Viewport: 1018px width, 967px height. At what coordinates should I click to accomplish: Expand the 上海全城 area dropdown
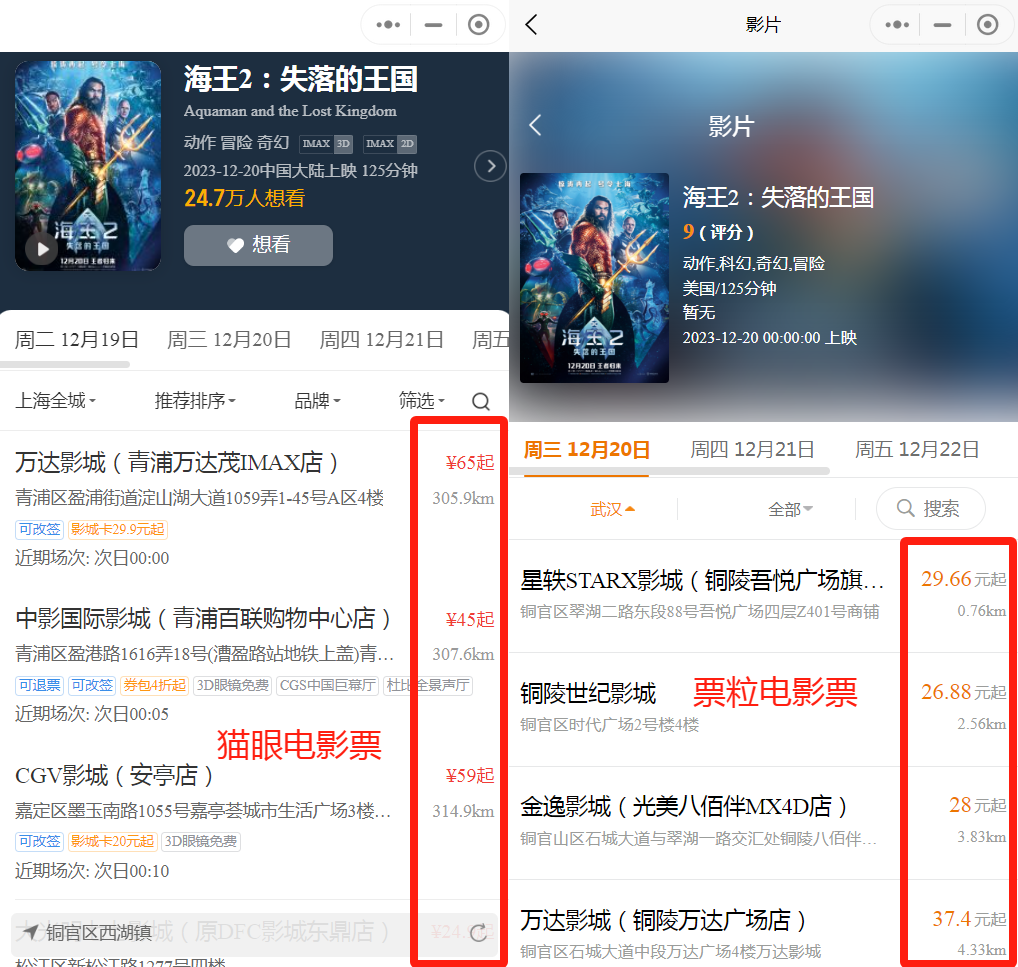pos(55,401)
